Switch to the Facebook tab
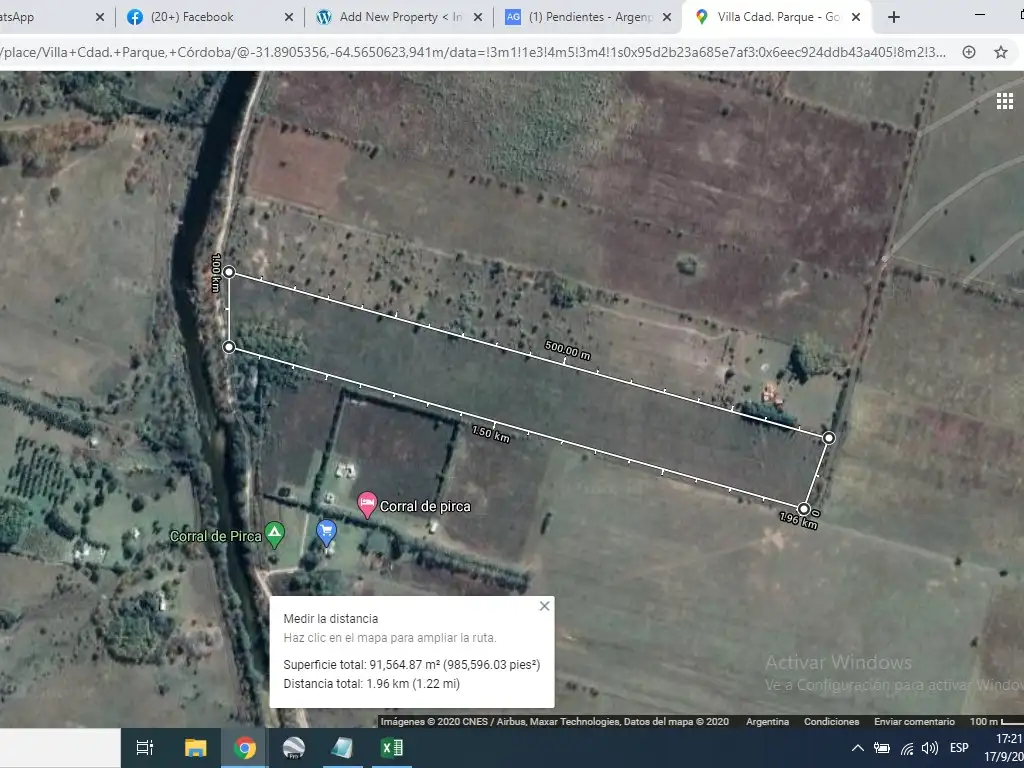This screenshot has width=1024, height=768. (x=192, y=17)
